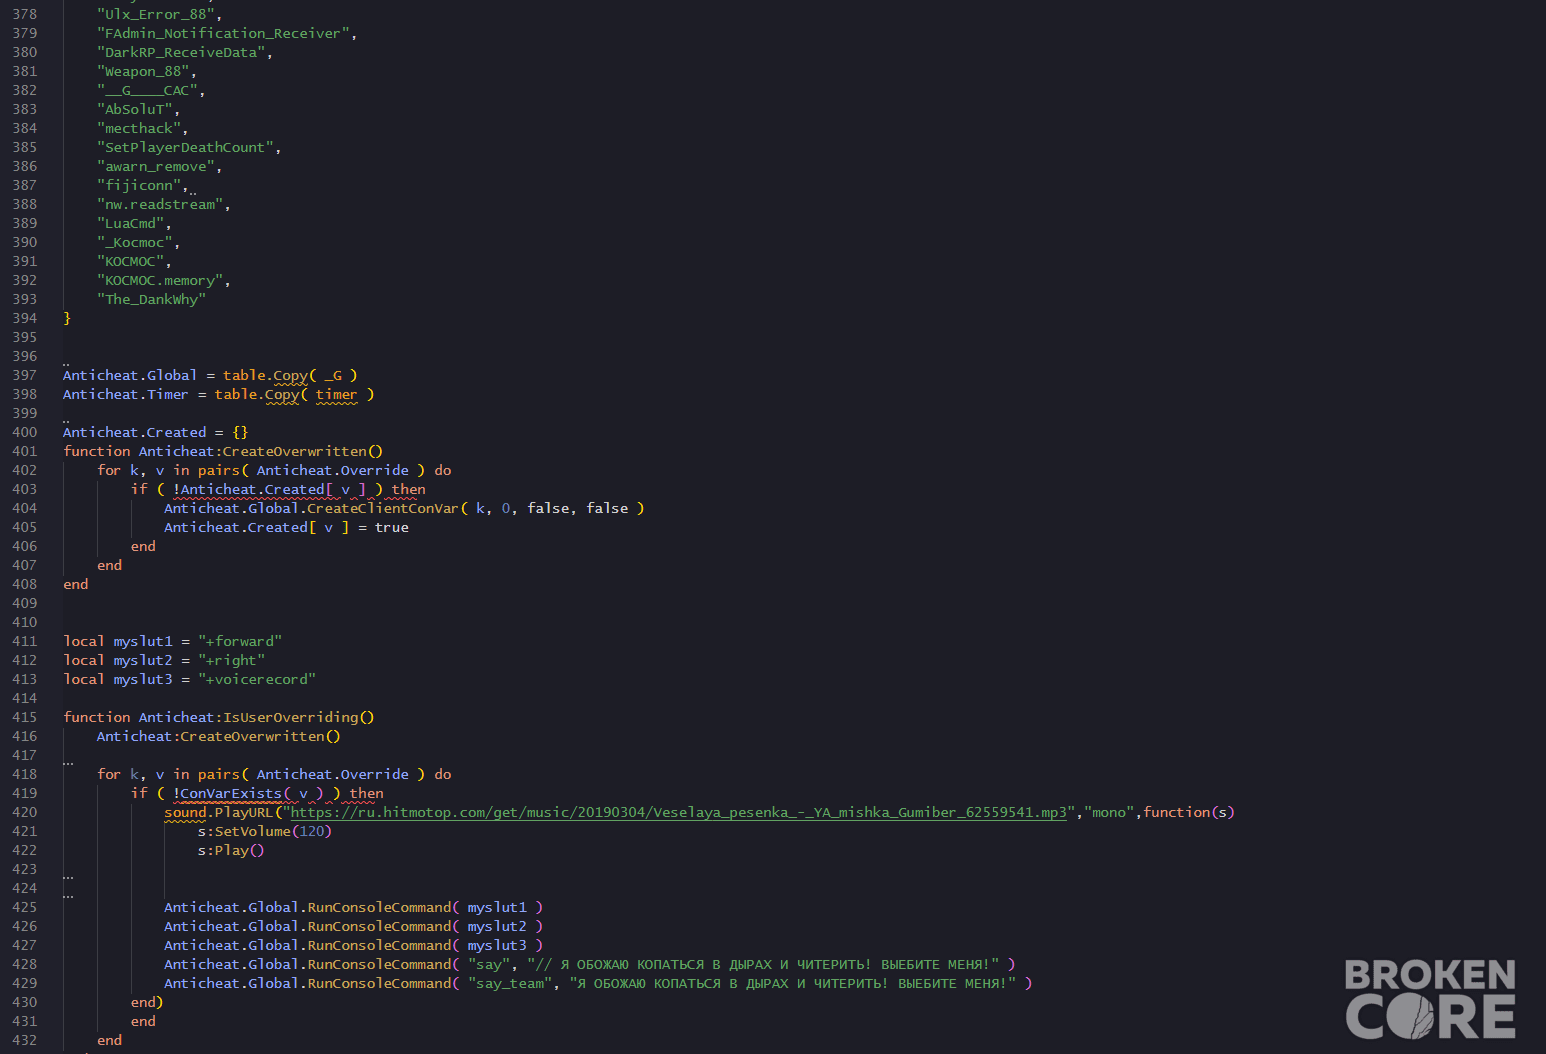
Task: Open the hitmotop.com mp3 URL link
Action: tap(679, 812)
